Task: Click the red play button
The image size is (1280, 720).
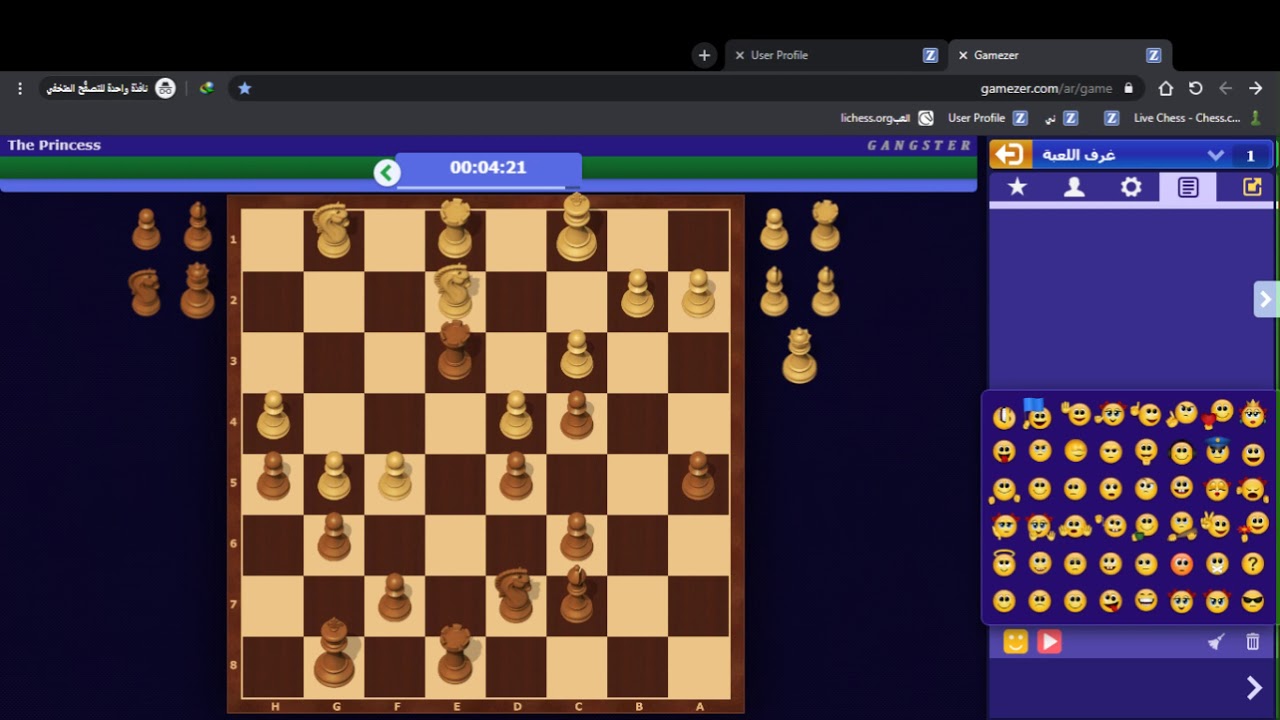Action: [1049, 642]
